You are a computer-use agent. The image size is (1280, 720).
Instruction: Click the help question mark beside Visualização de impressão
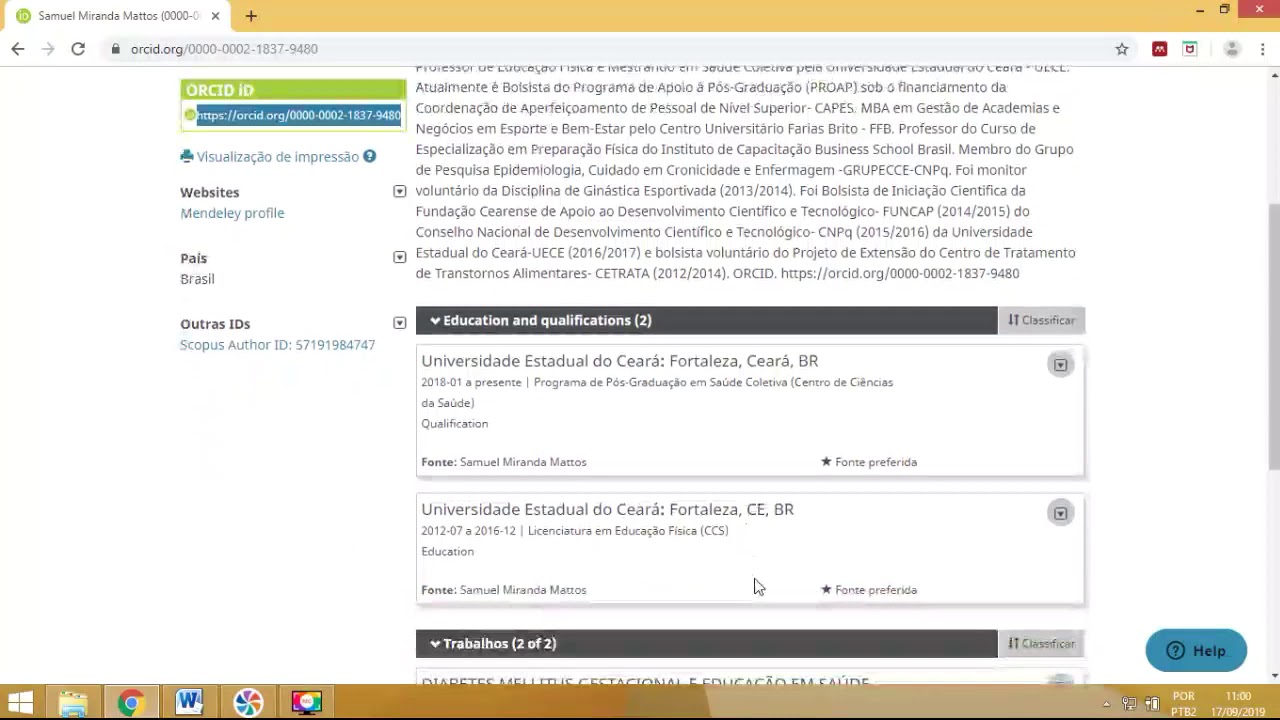[369, 156]
